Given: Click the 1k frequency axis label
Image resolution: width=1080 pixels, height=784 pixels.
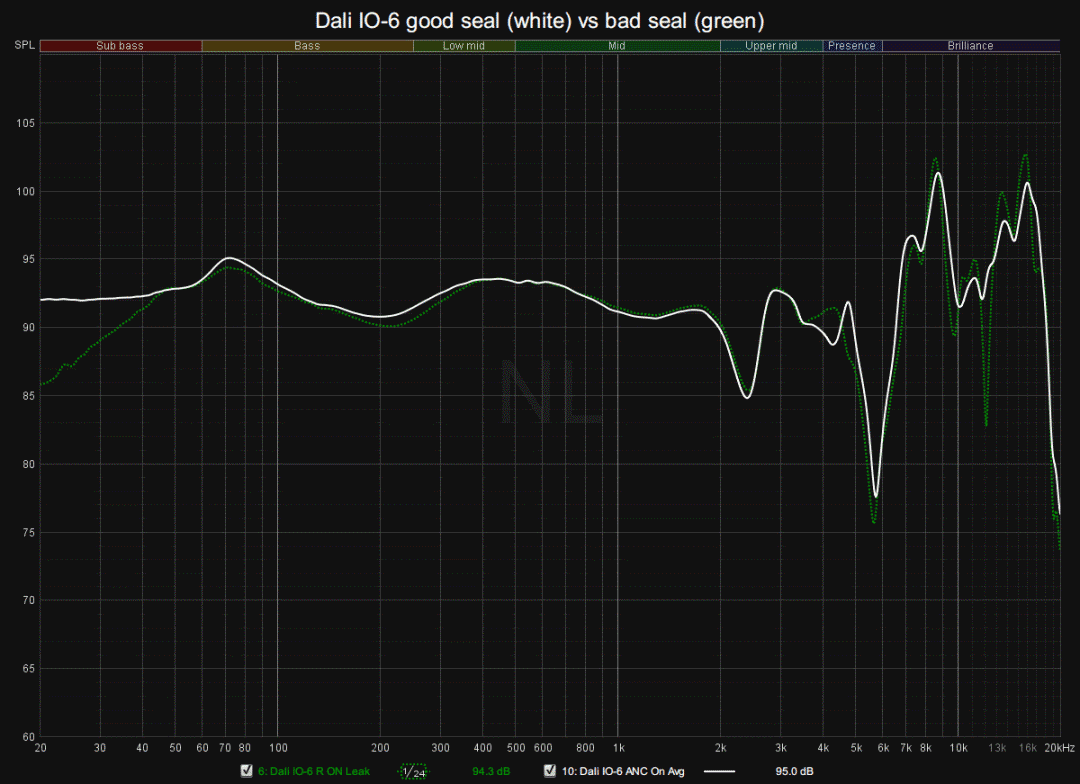Looking at the screenshot, I should click(619, 747).
